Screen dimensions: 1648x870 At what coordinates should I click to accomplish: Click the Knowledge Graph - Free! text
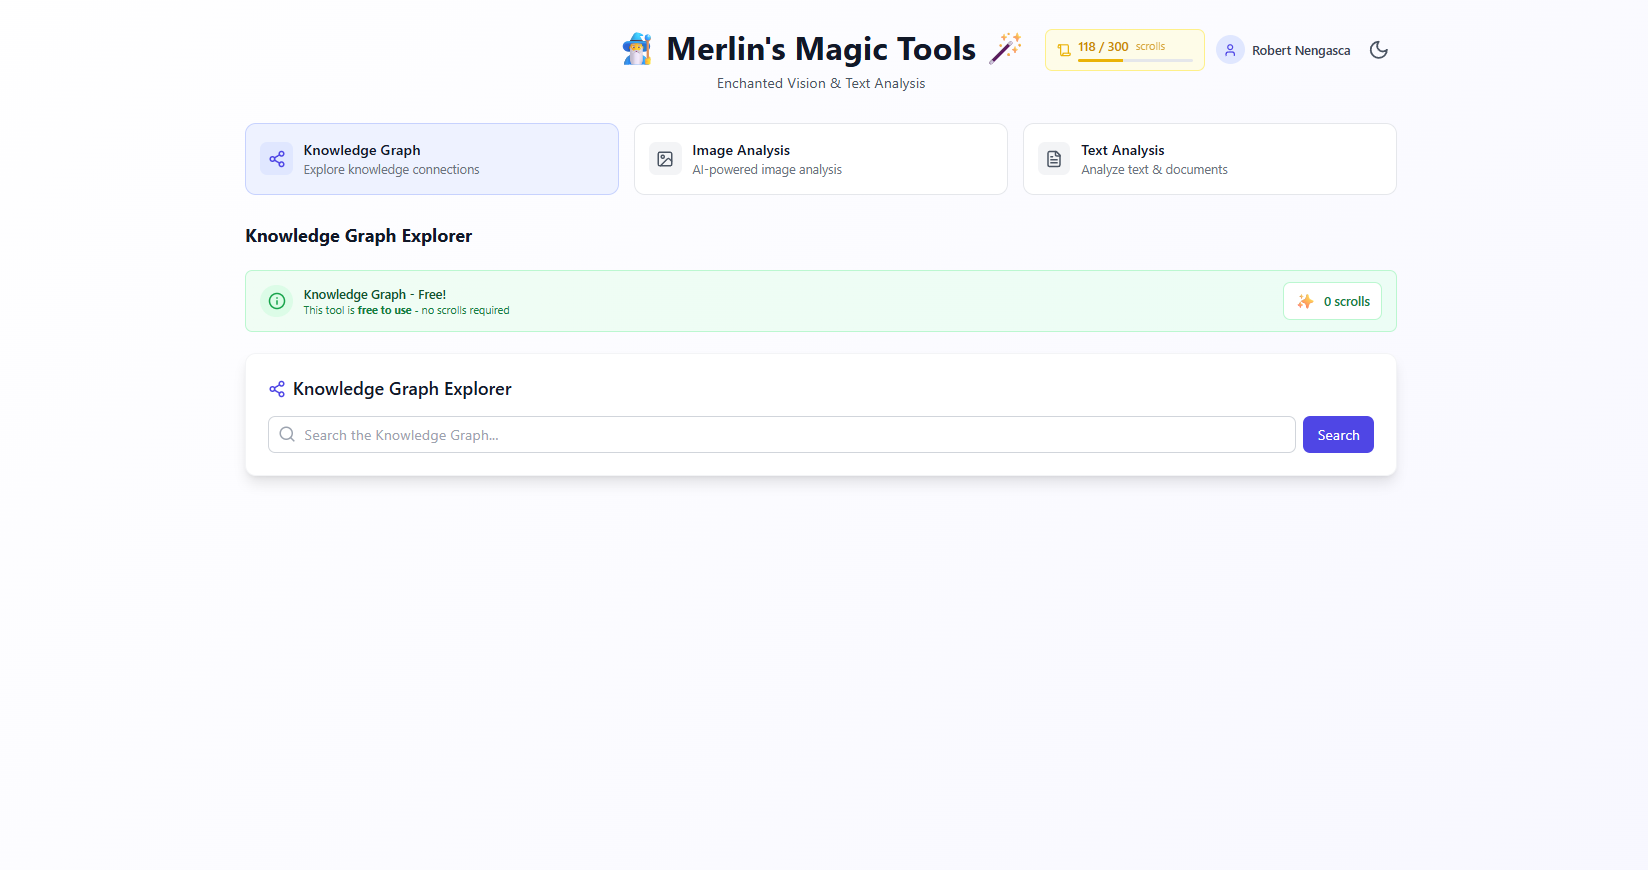click(375, 294)
